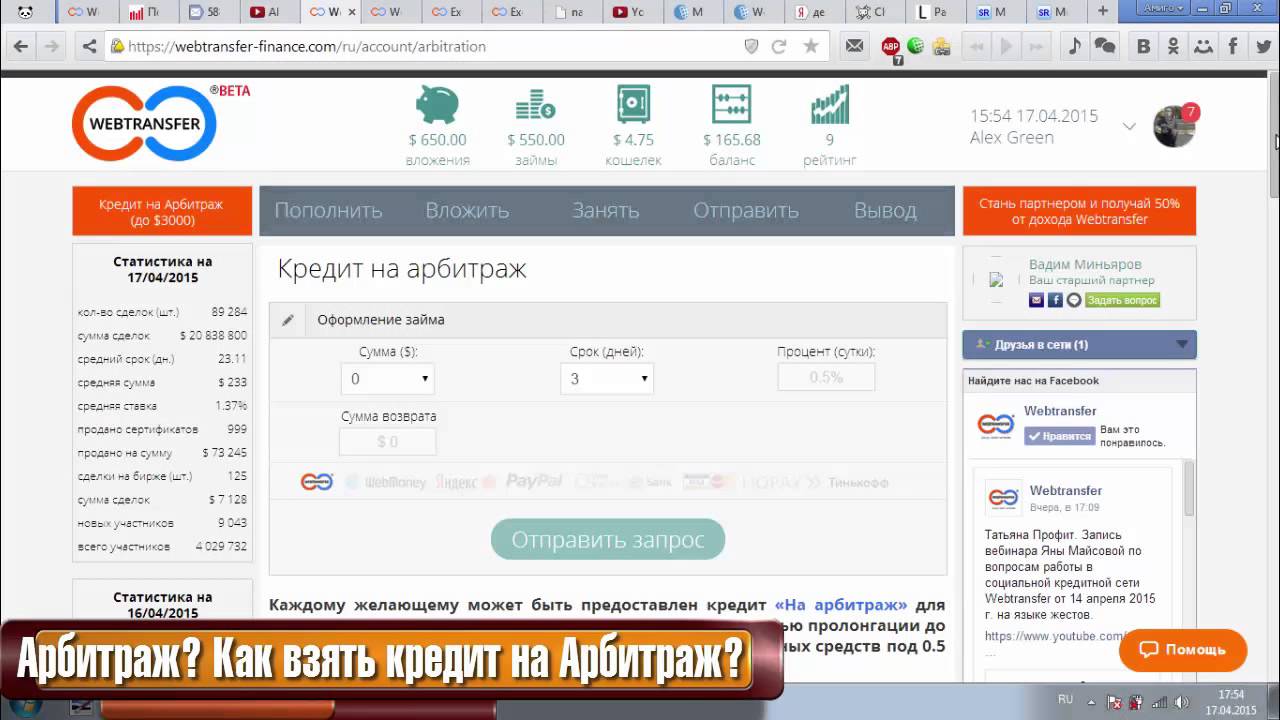
Task: Email the senior partner via envelope icon
Action: point(1036,300)
